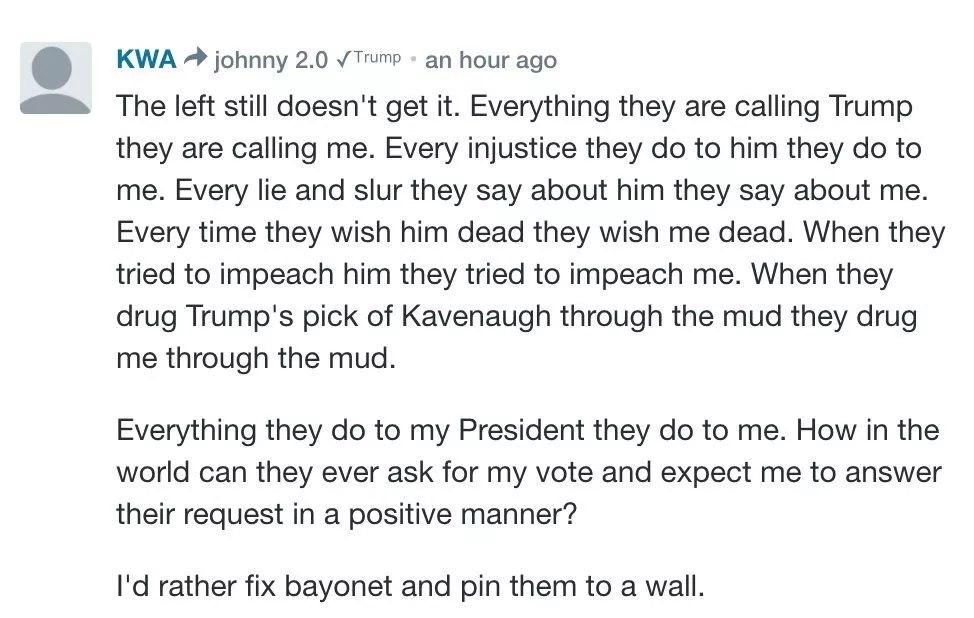Click "me through the mud." ending line
The height and width of the screenshot is (618, 974).
tap(256, 358)
